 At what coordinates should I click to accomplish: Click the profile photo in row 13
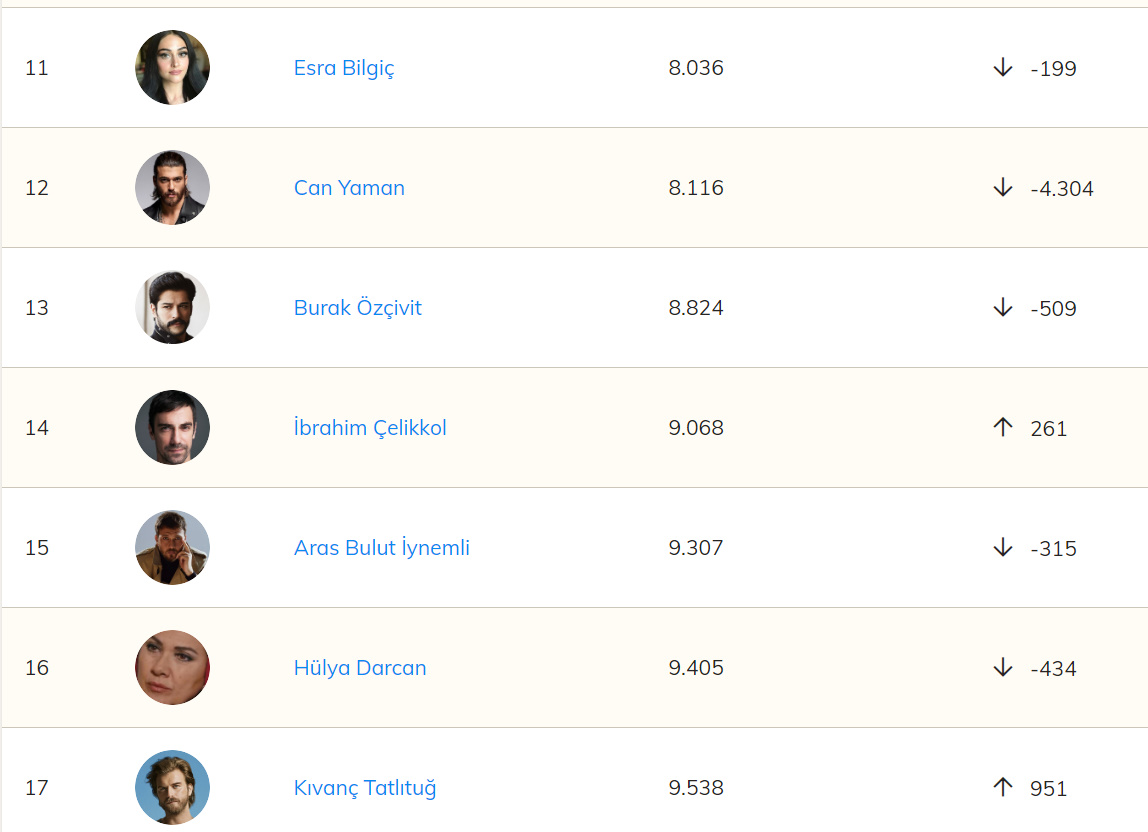point(172,308)
